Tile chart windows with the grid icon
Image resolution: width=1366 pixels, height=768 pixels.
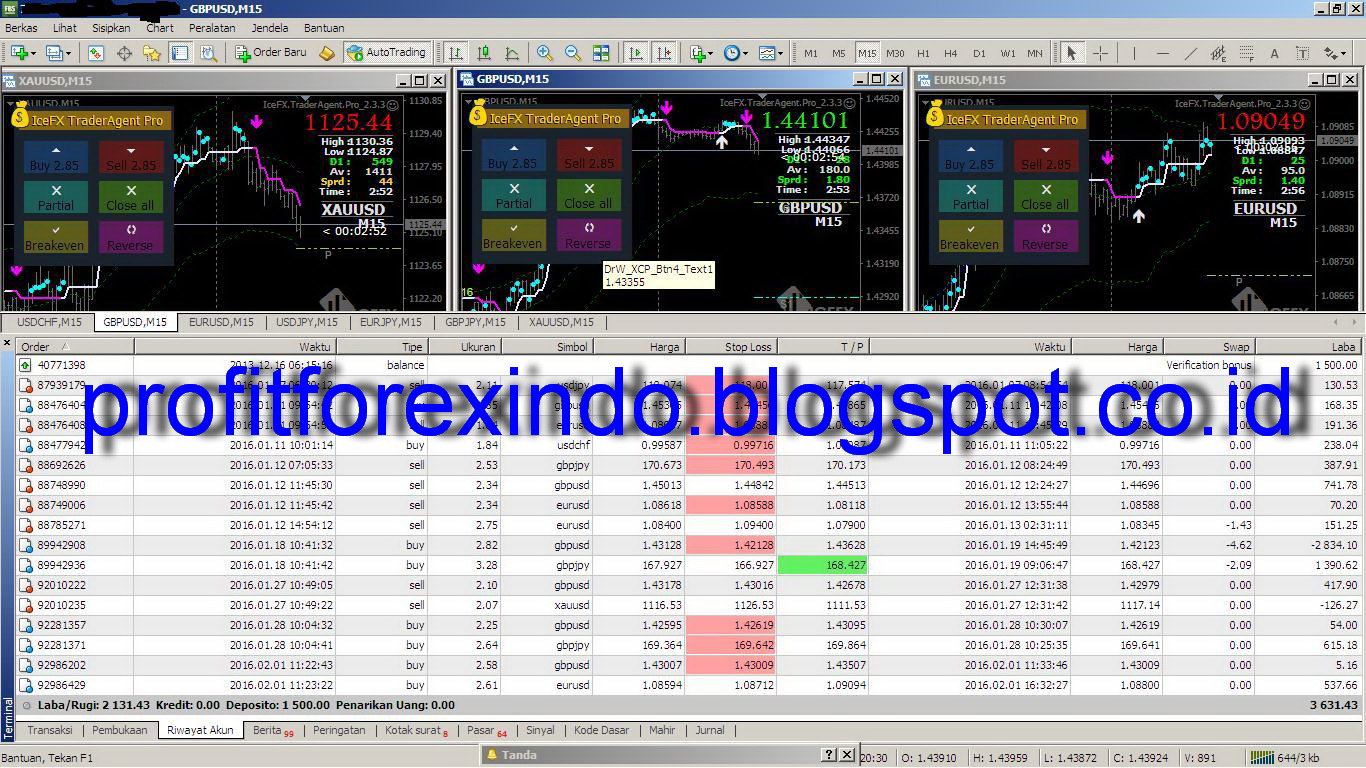[601, 53]
